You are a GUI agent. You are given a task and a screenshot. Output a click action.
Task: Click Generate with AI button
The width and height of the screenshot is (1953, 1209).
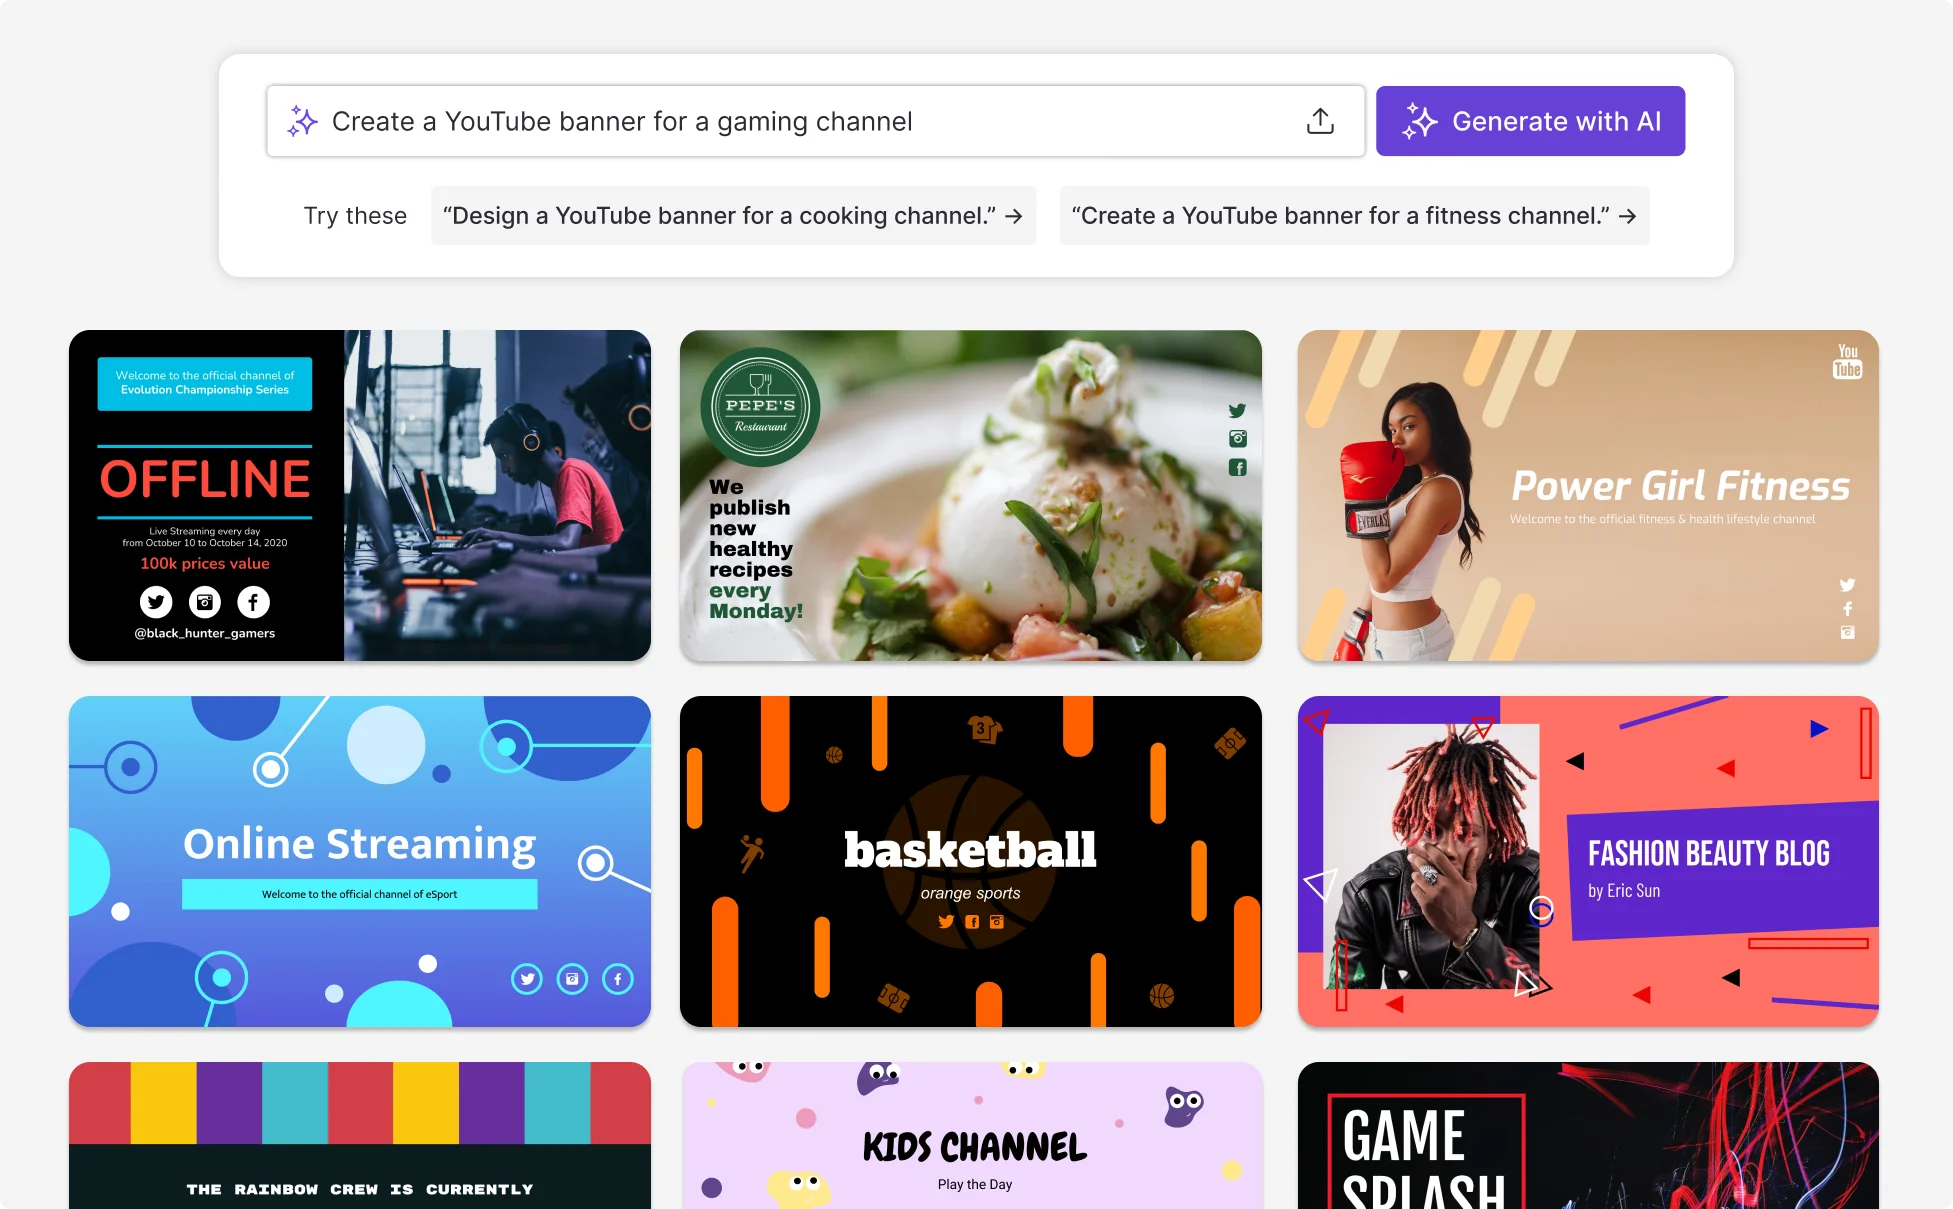[x=1530, y=121]
